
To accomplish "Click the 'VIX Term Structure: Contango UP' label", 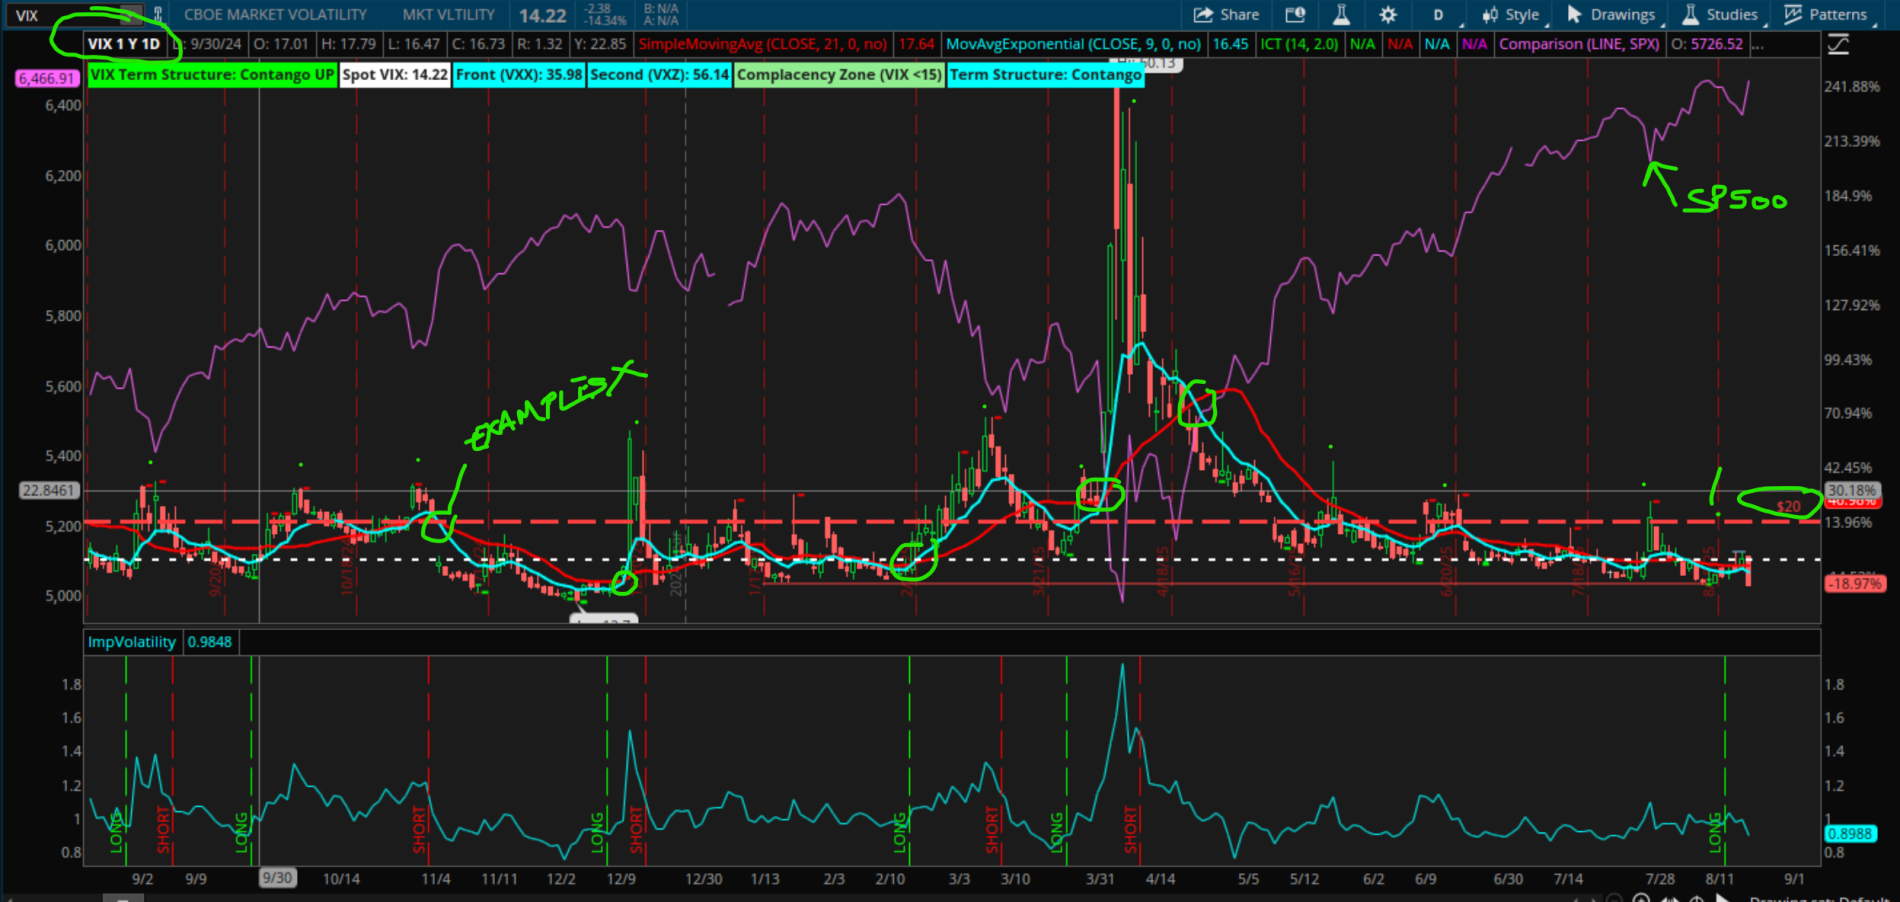I will 212,75.
